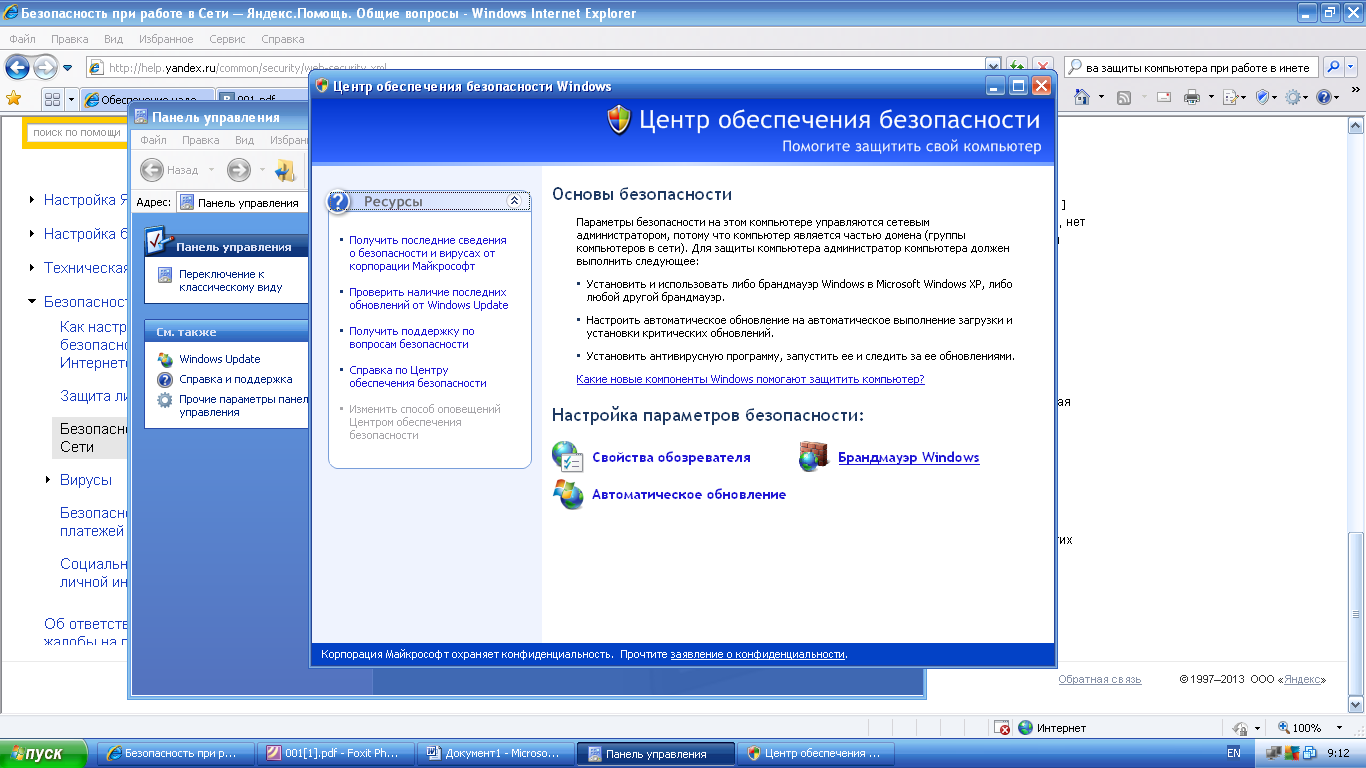1366x768 pixels.
Task: Open Favorites star icon in Internet Explorer
Action: (14, 98)
